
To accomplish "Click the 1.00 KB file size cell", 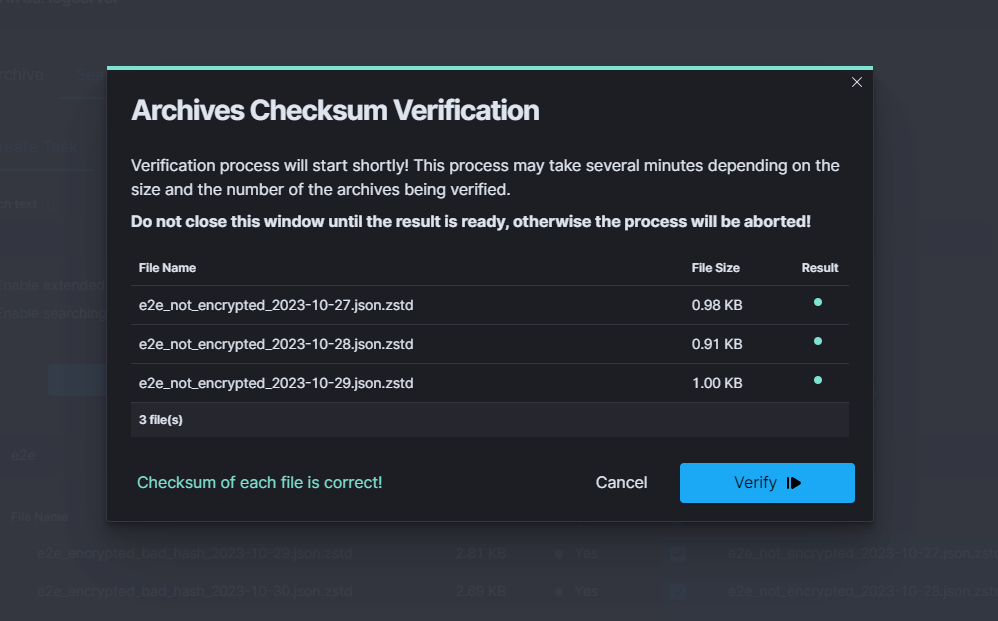I will 716,383.
